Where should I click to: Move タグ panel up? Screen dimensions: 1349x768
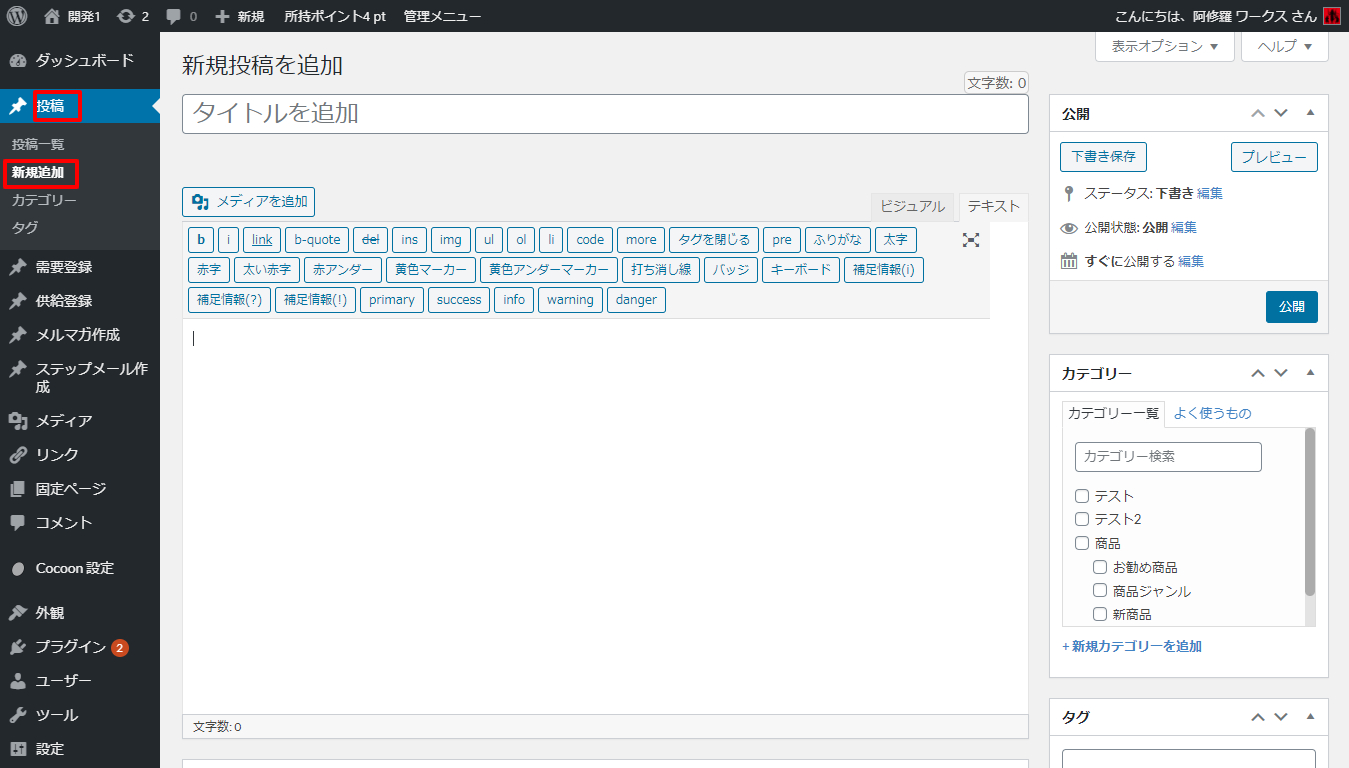click(1258, 716)
